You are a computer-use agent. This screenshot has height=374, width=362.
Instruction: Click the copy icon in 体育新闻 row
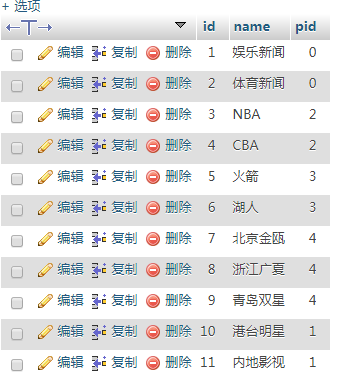coord(99,84)
